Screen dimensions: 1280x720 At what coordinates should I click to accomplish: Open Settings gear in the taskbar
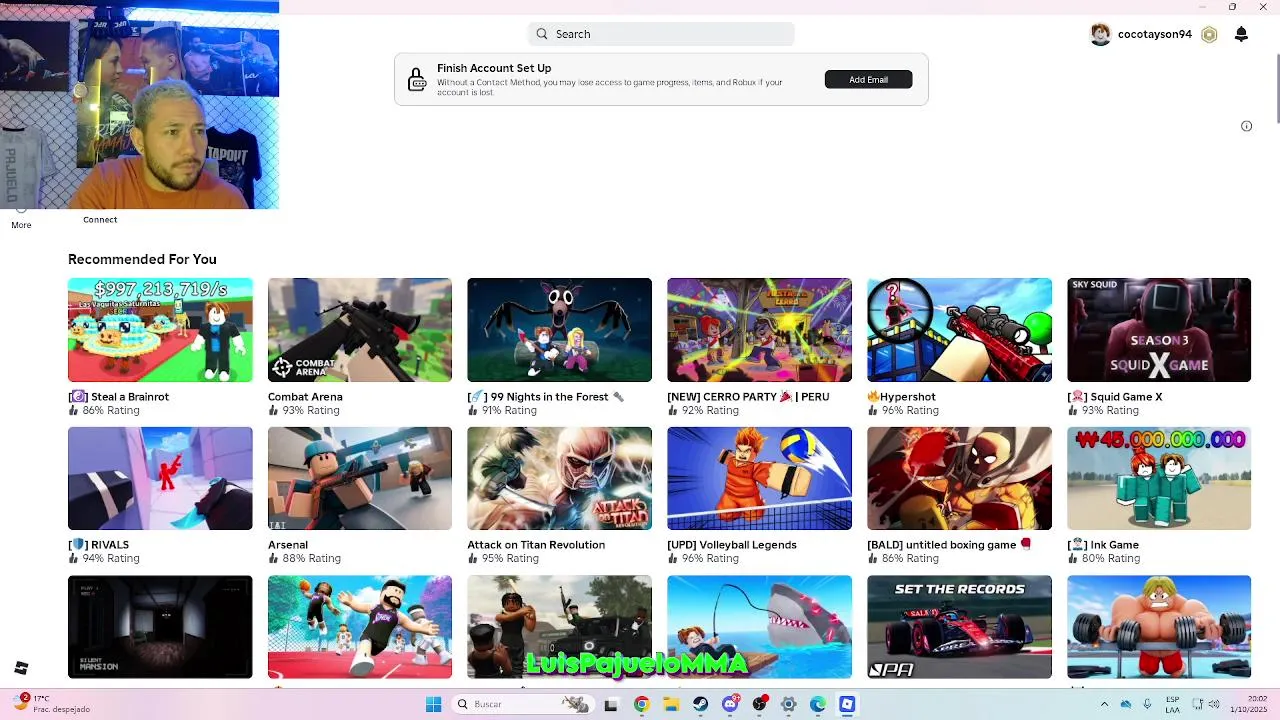click(x=788, y=705)
